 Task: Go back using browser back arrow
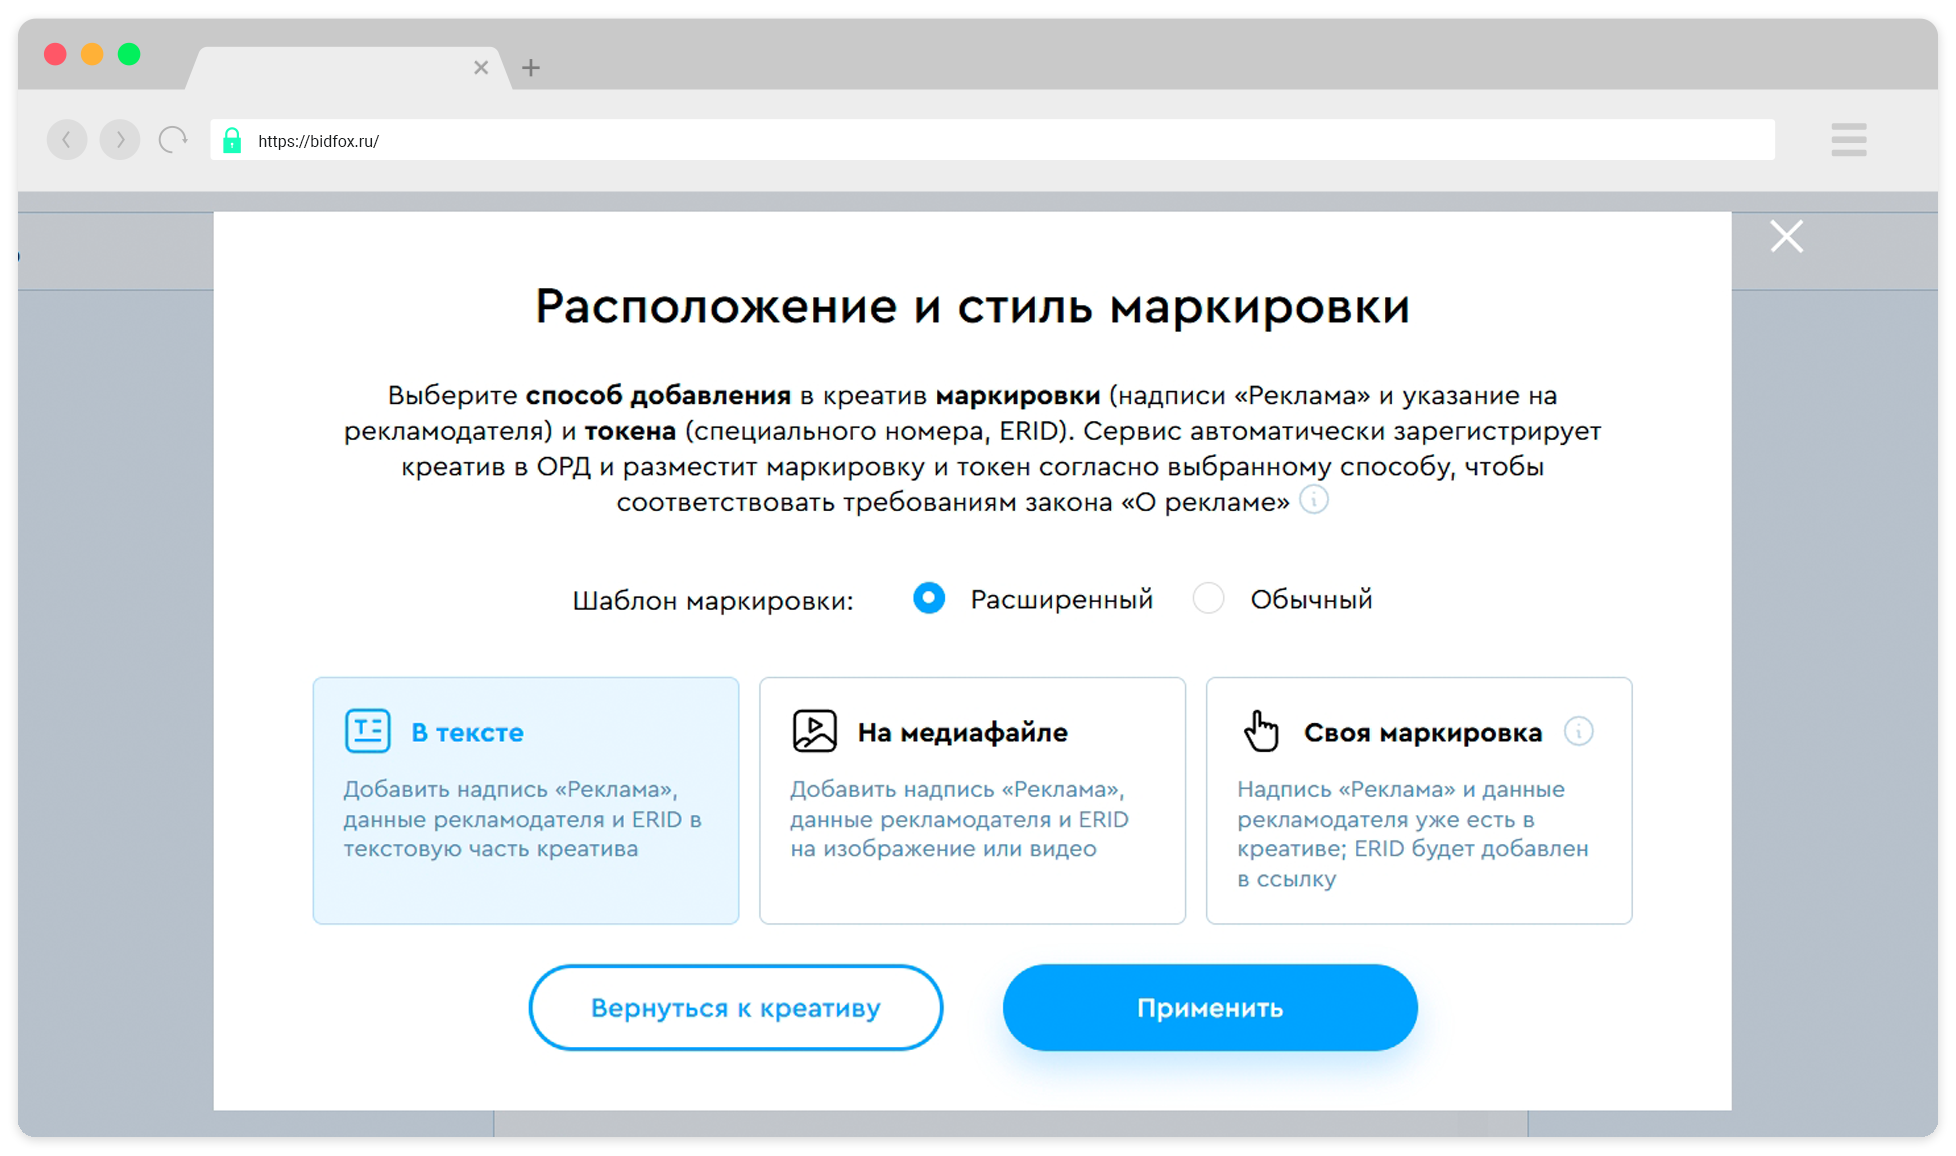pos(67,140)
